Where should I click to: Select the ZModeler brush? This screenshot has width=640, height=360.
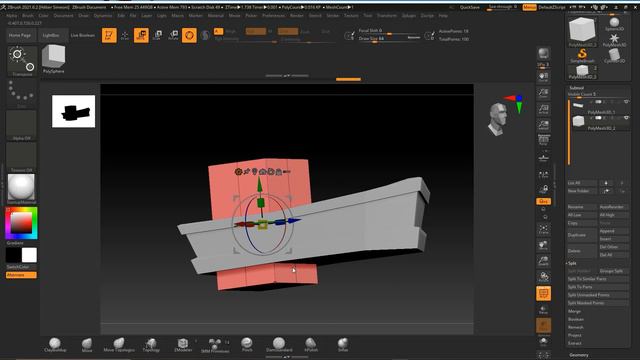pyautogui.click(x=183, y=345)
